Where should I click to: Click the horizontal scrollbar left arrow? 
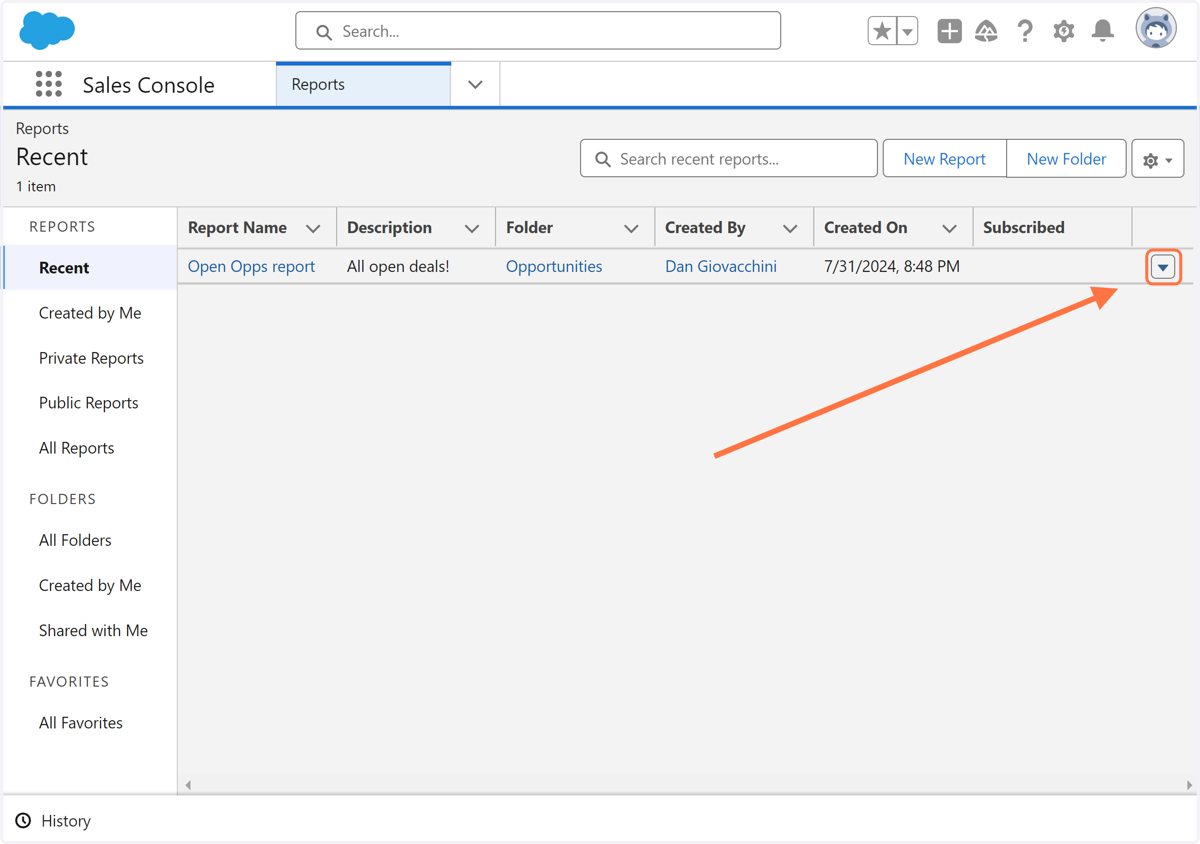point(188,785)
